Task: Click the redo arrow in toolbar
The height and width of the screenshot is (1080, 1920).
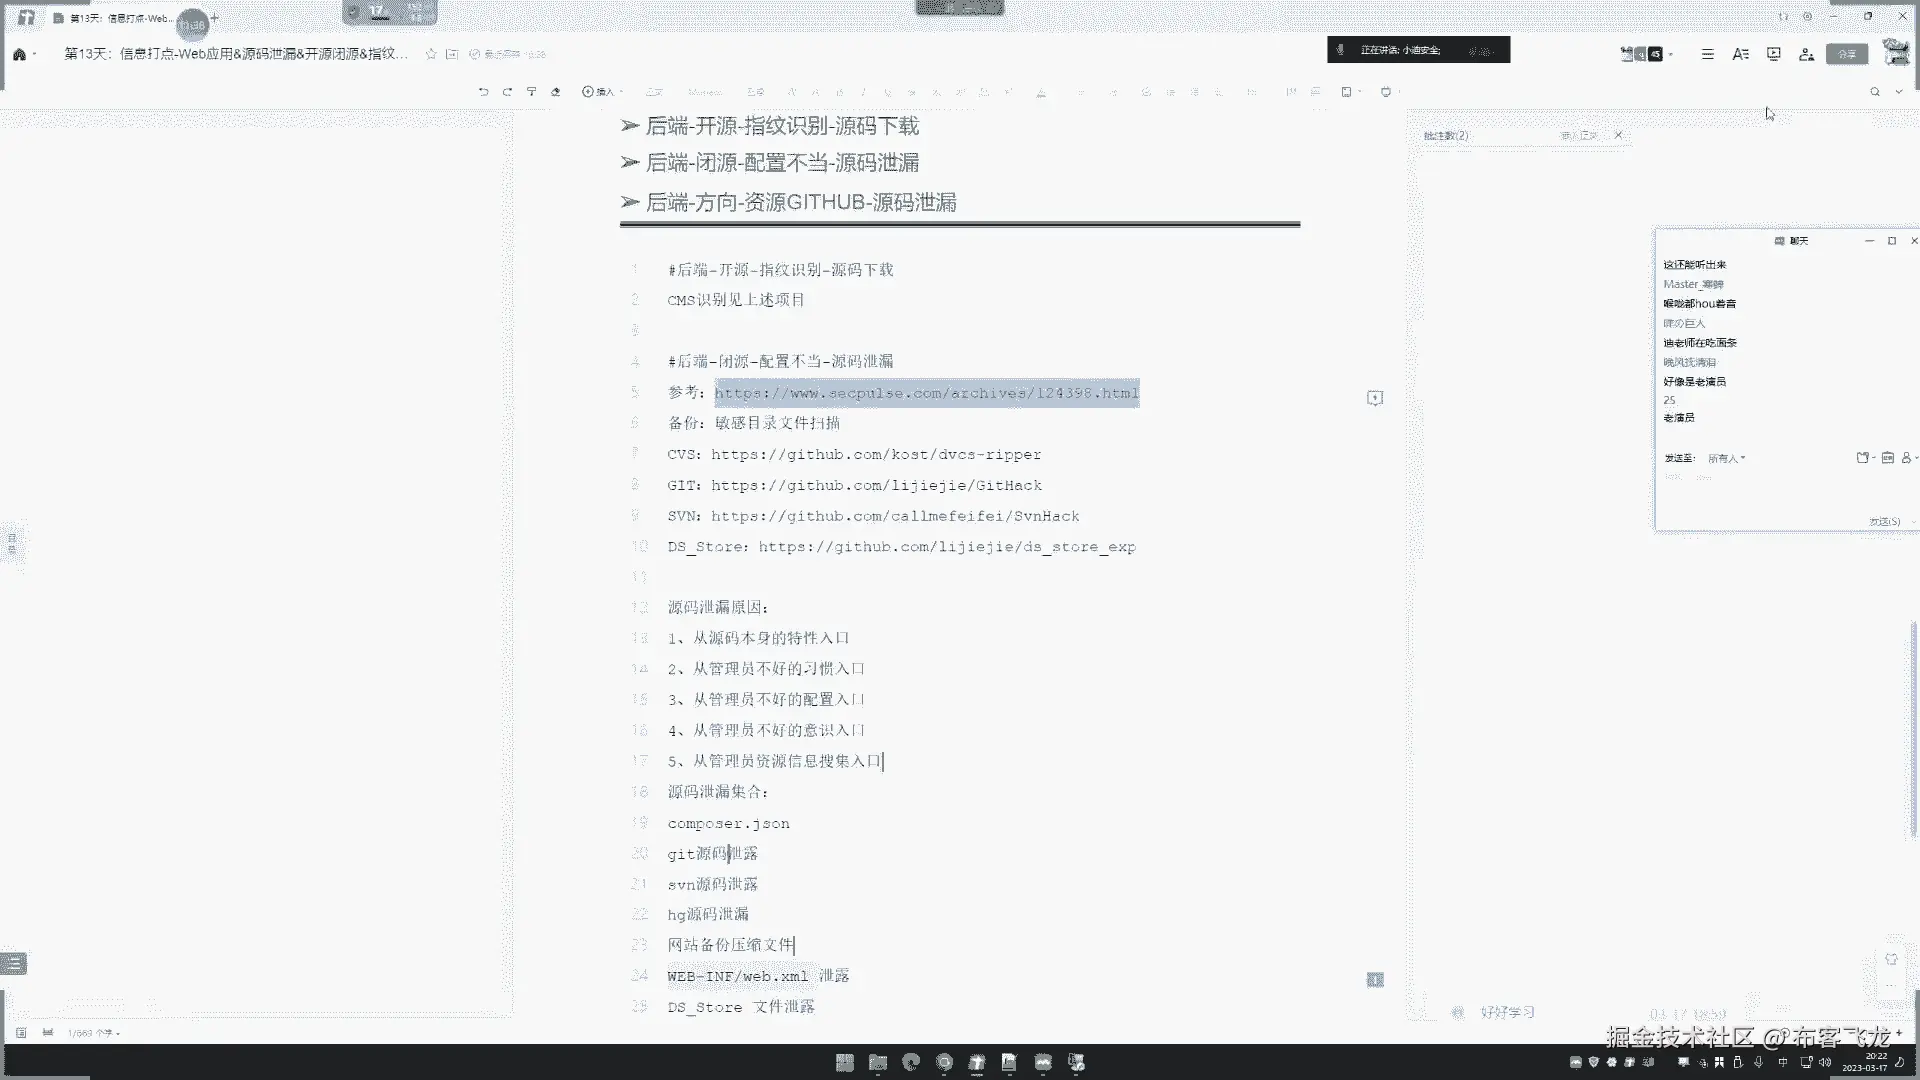Action: click(x=507, y=92)
